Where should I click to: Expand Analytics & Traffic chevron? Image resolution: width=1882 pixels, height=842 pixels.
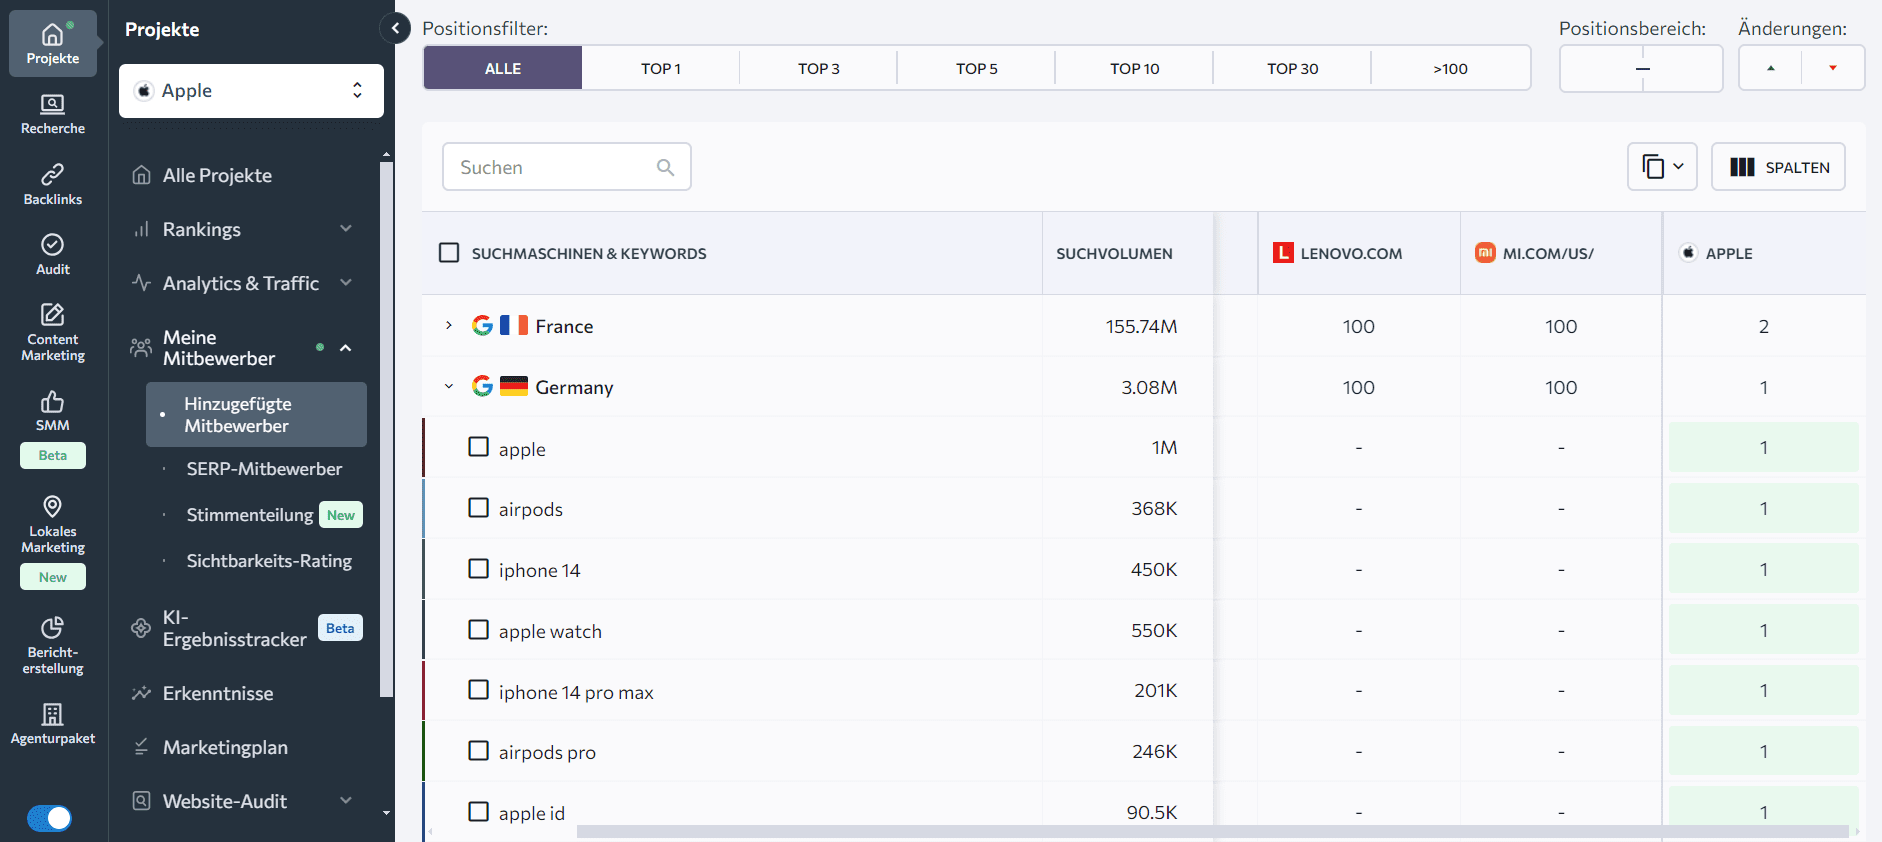coord(346,283)
